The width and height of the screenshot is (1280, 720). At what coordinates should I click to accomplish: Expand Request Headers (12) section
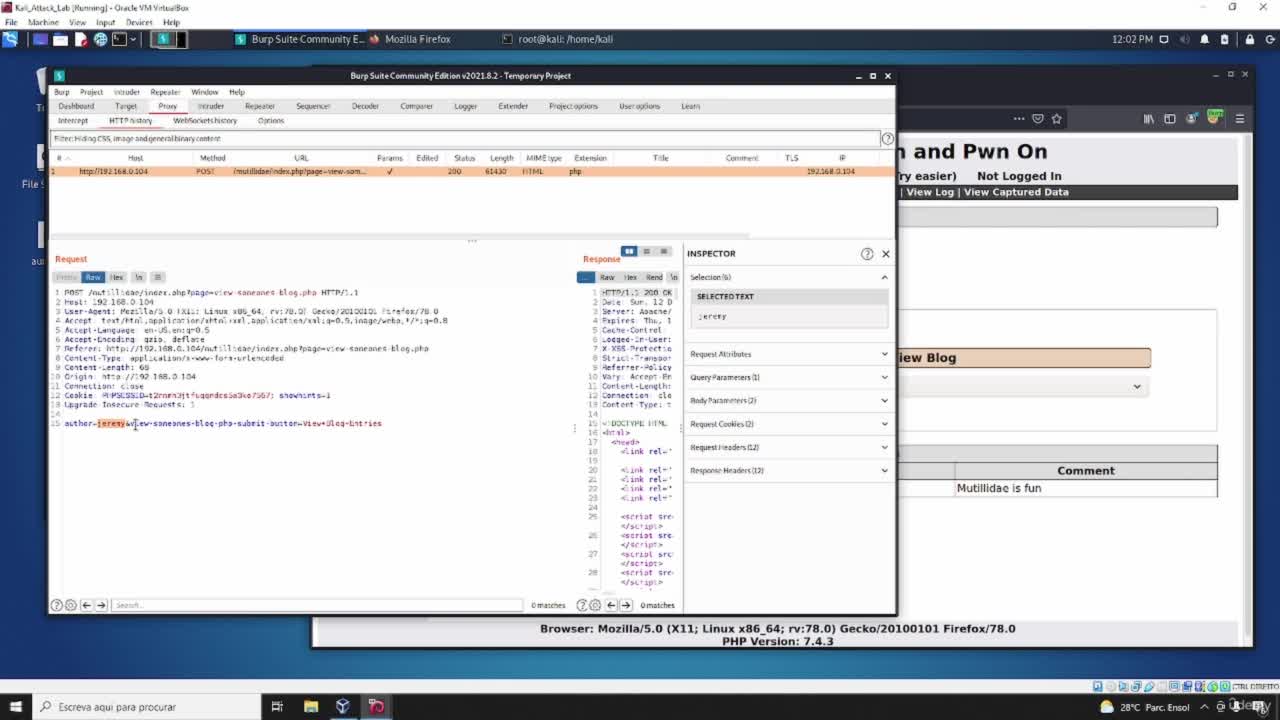(x=884, y=447)
